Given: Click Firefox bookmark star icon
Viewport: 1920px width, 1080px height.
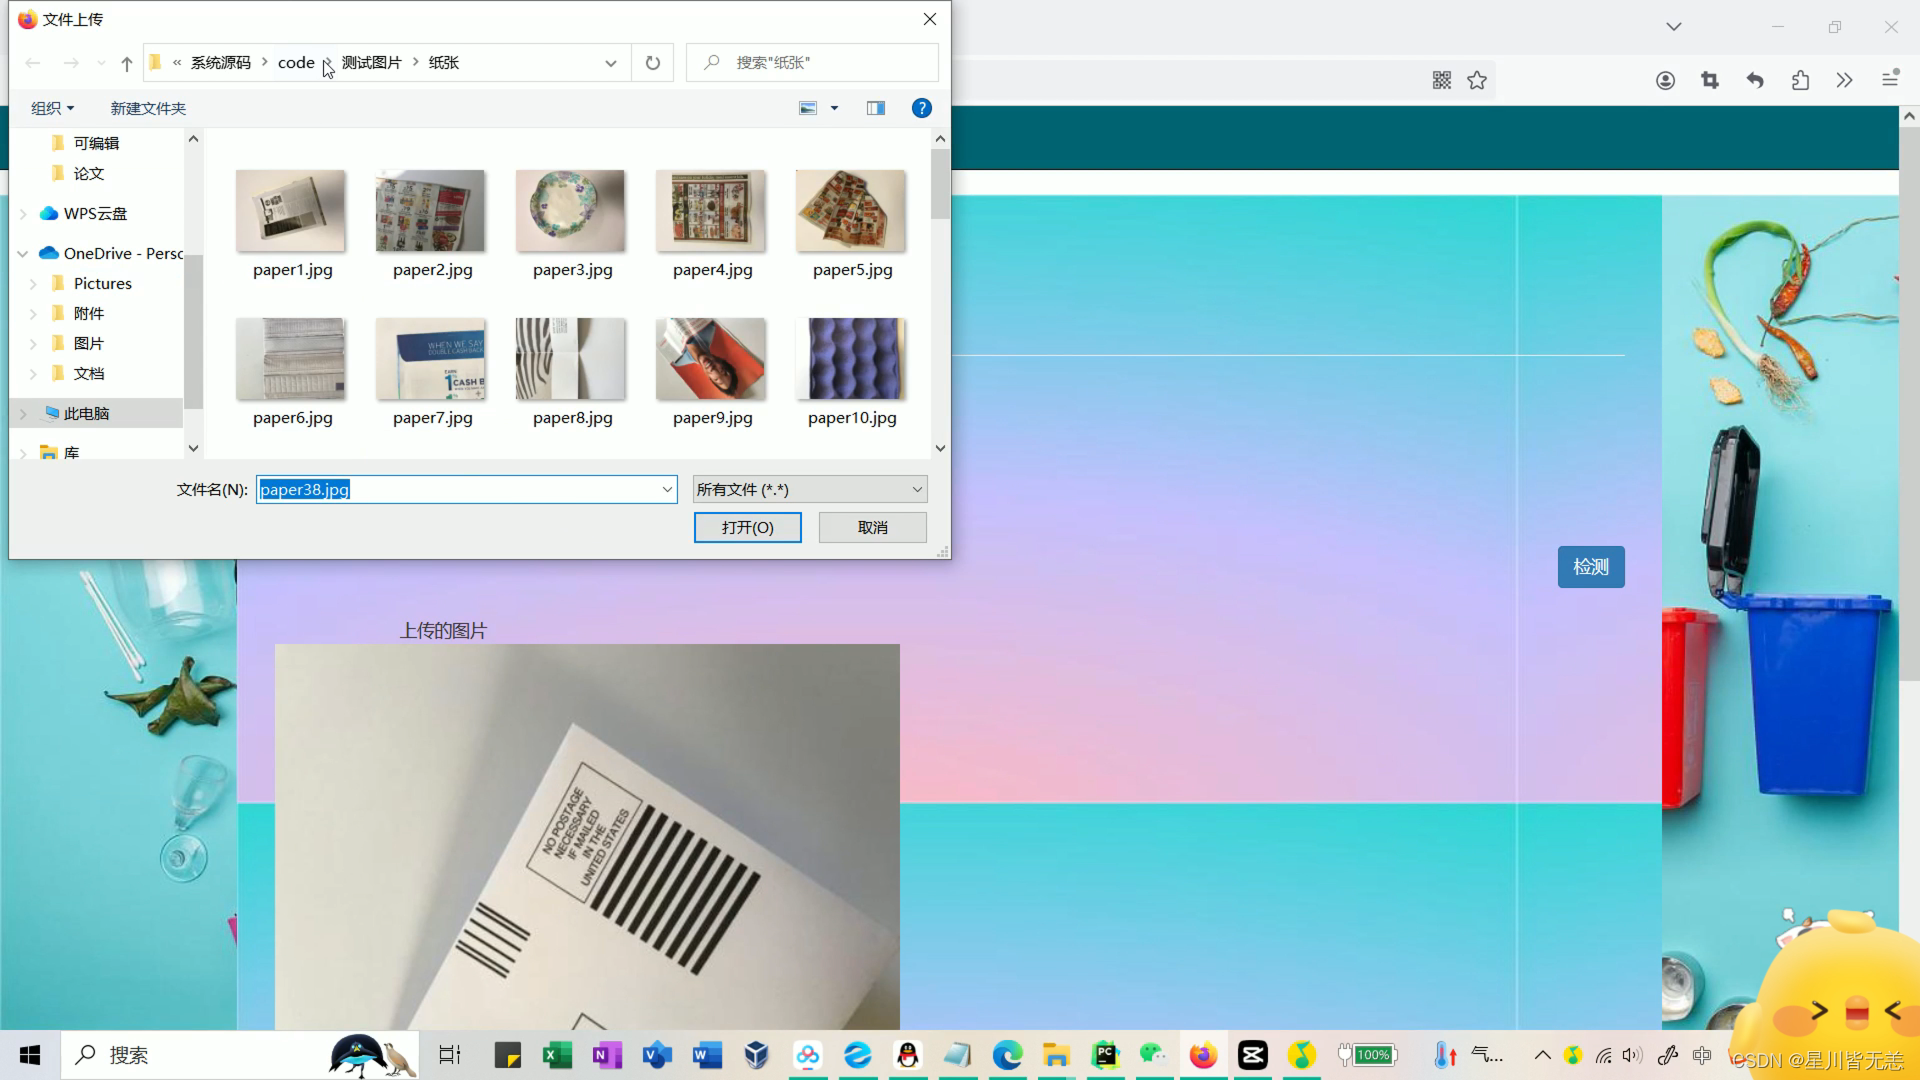Looking at the screenshot, I should click(x=1477, y=81).
